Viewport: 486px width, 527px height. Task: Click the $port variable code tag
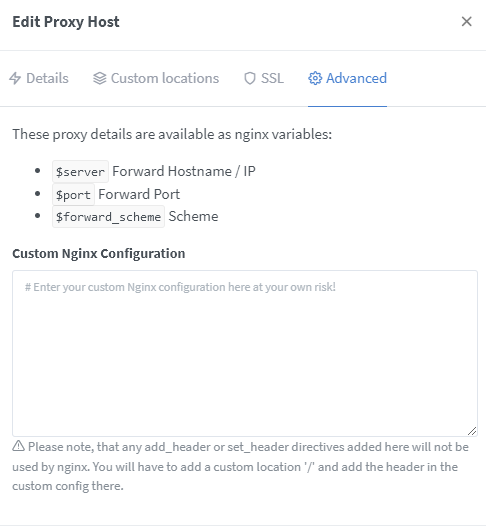(73, 195)
